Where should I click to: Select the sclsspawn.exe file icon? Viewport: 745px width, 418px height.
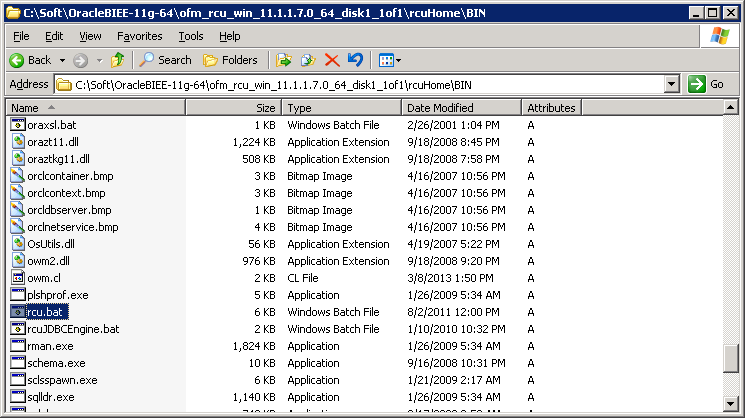[18, 380]
